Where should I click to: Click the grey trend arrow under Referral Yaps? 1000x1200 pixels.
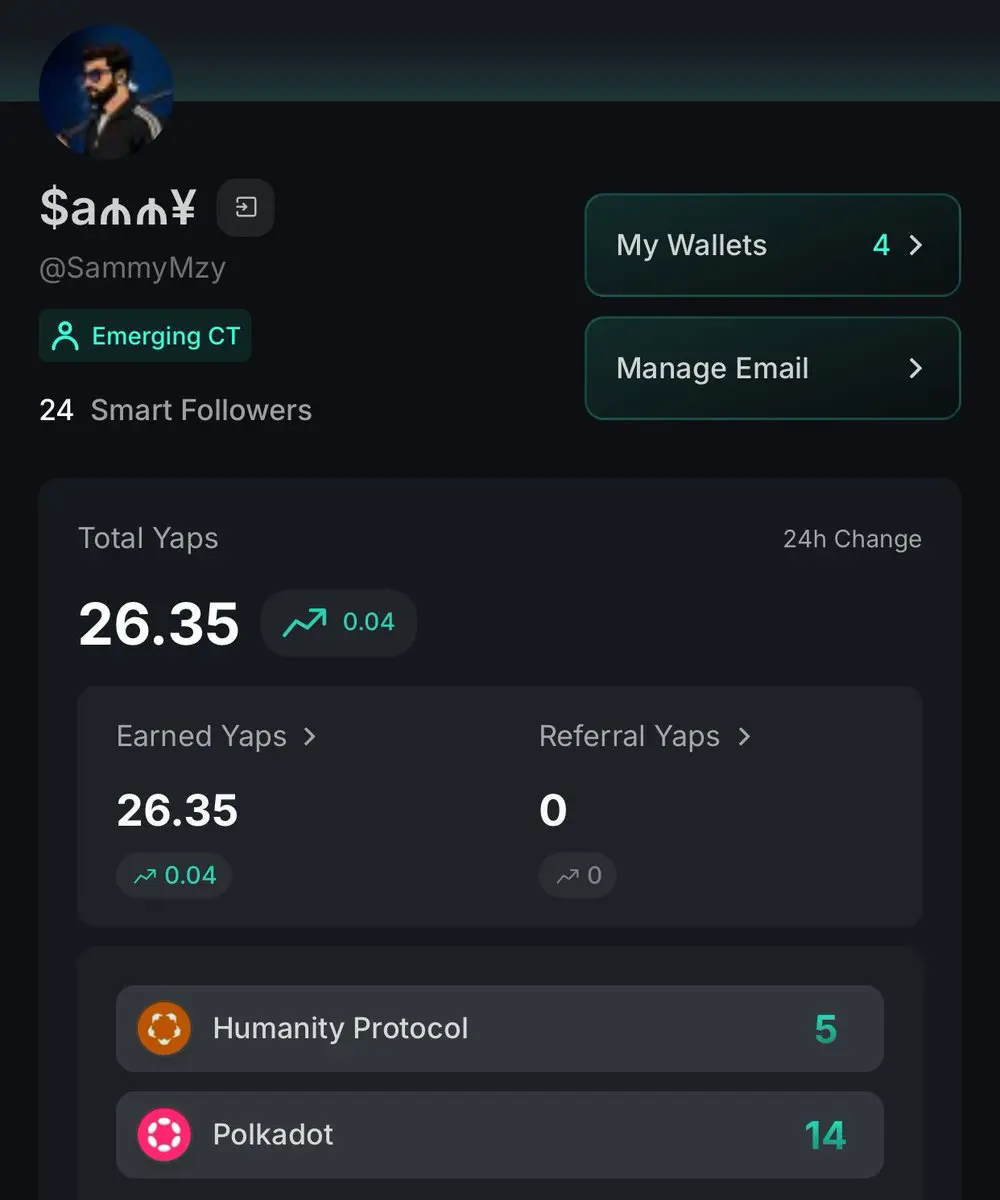pos(568,876)
